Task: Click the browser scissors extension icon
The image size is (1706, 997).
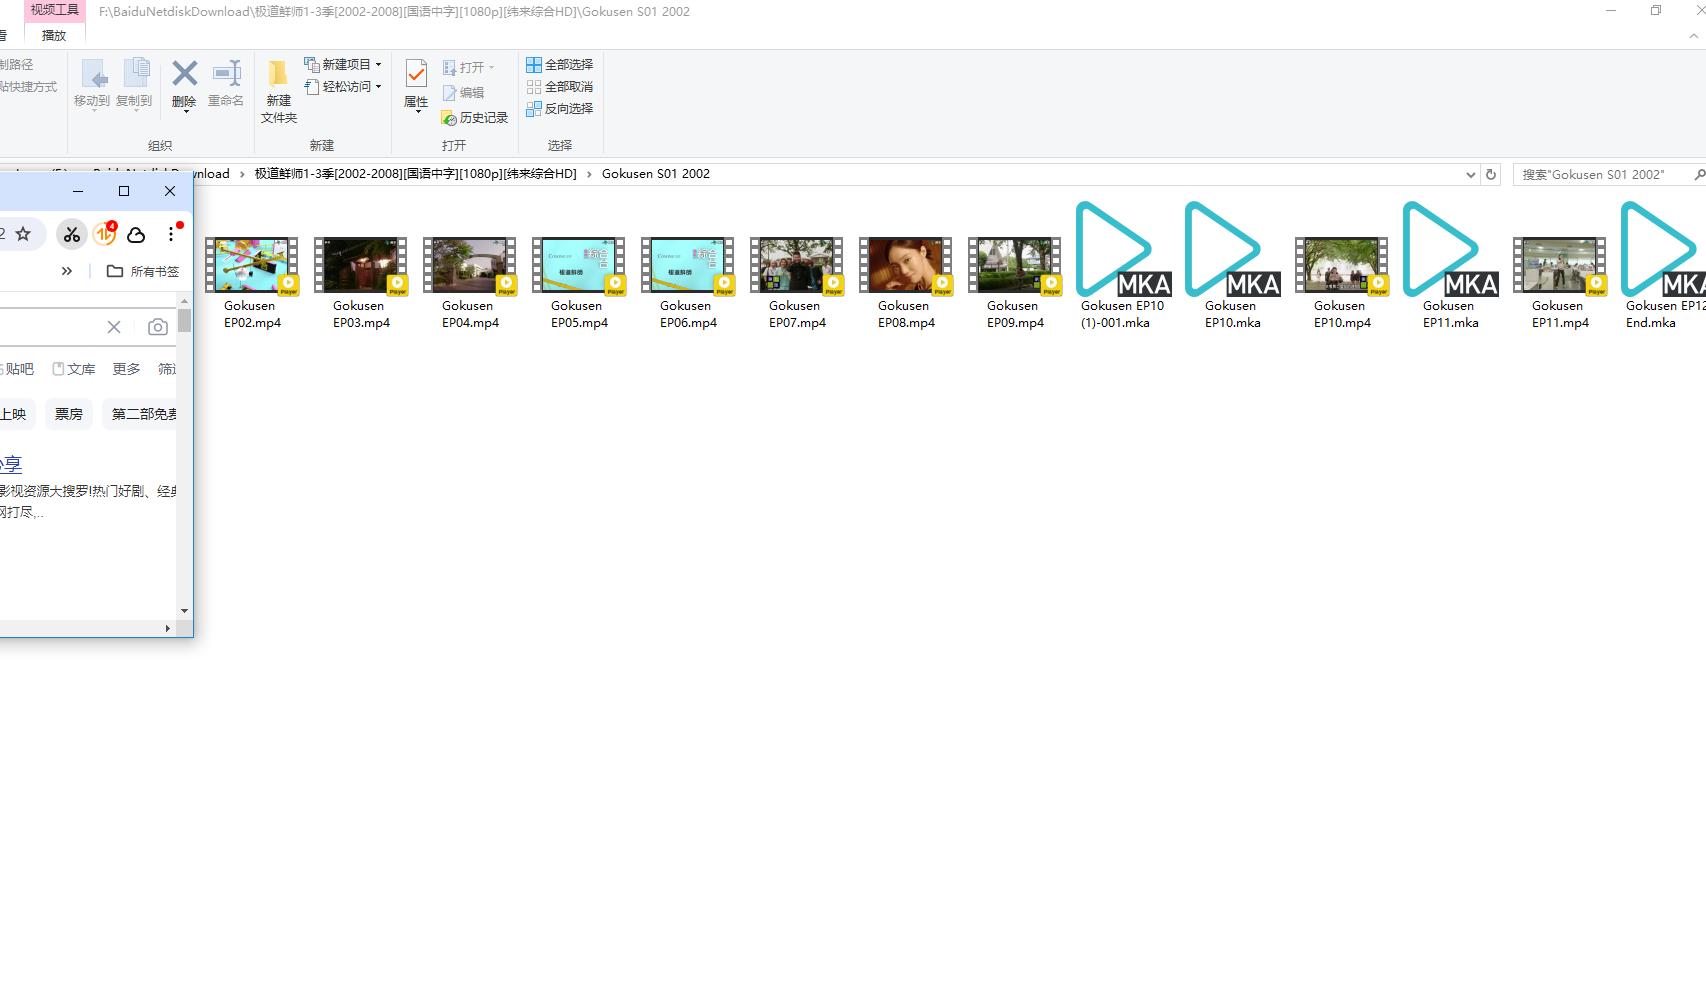Action: pyautogui.click(x=71, y=234)
